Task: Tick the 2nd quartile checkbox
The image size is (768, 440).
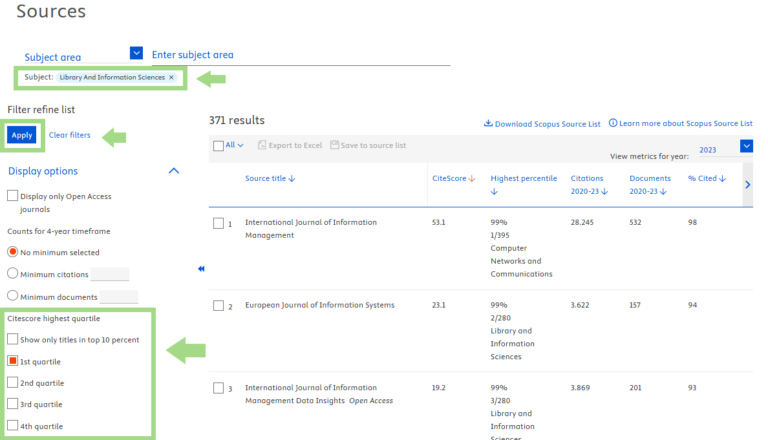Action: tap(12, 382)
